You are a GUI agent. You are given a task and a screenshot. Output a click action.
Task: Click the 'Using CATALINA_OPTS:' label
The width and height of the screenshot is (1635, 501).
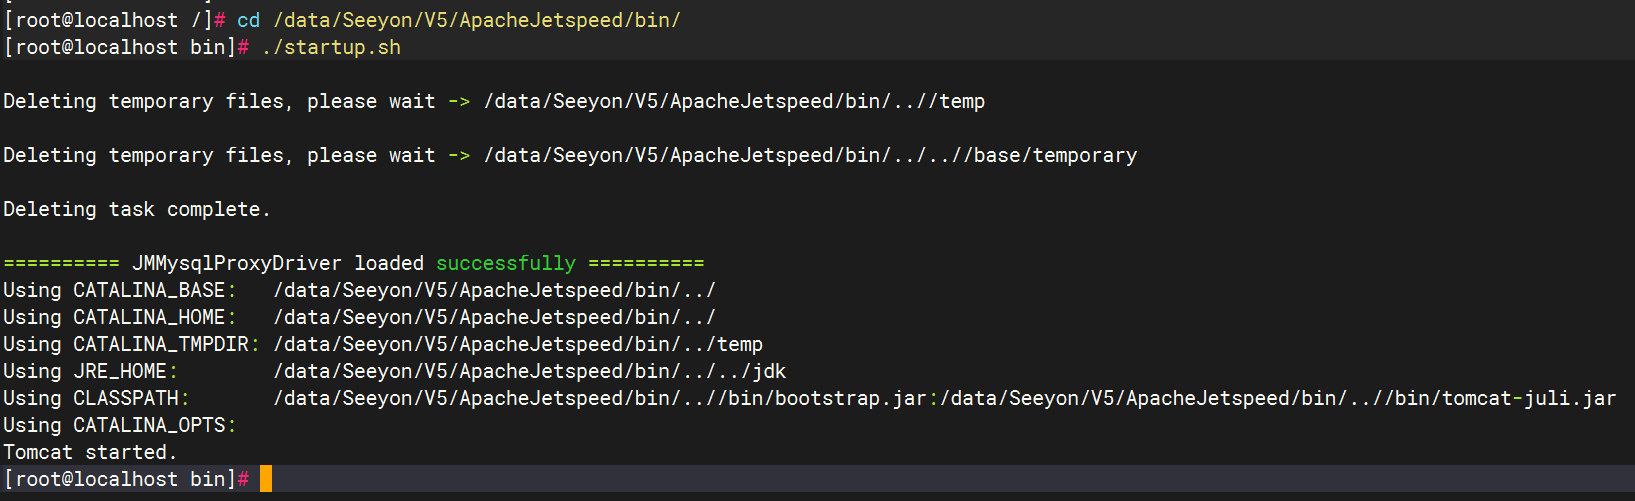[x=120, y=425]
